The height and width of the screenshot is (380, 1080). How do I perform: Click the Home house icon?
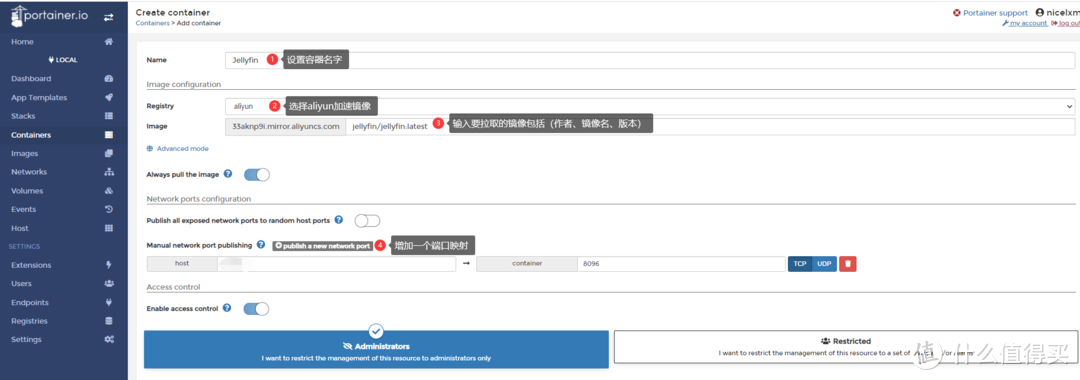(x=109, y=41)
